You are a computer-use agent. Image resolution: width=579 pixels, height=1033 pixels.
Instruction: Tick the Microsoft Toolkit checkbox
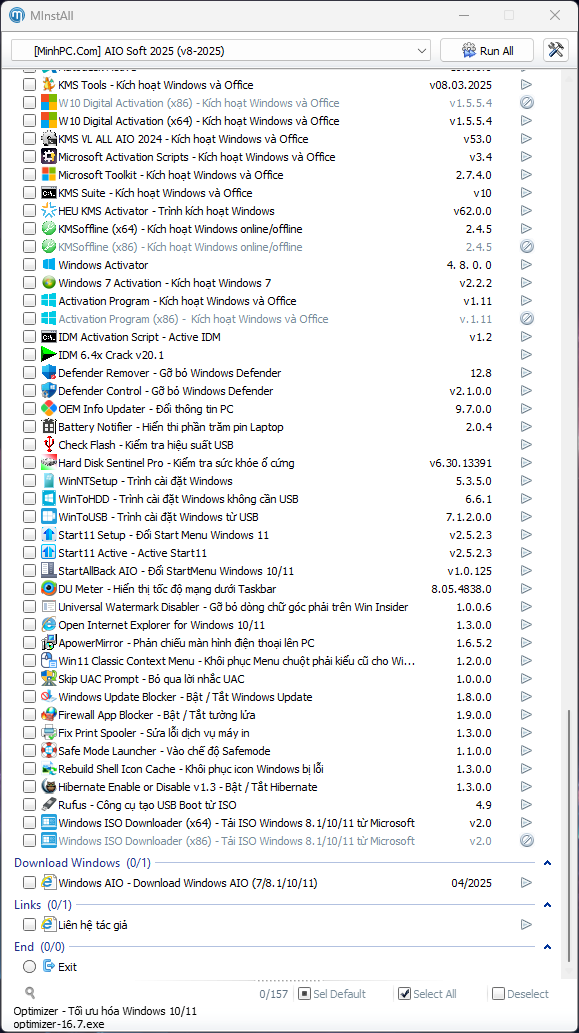pyautogui.click(x=30, y=175)
